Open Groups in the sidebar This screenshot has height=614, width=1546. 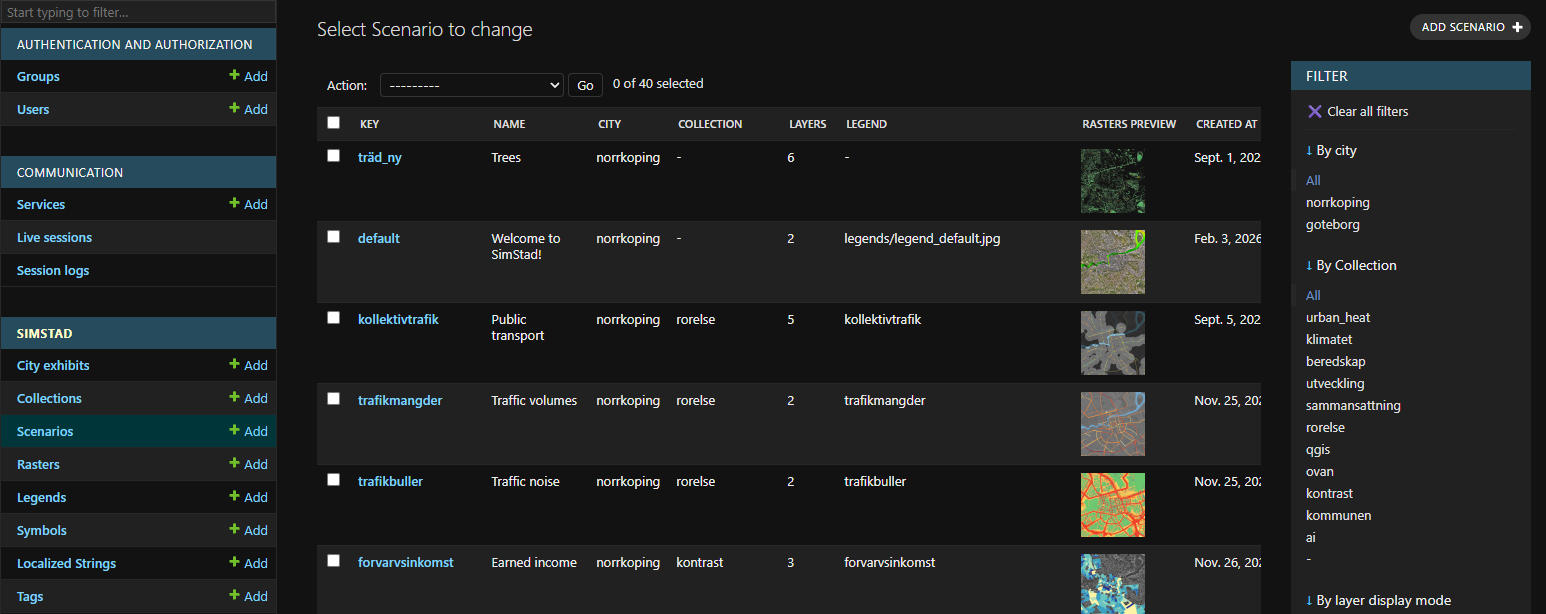(38, 76)
